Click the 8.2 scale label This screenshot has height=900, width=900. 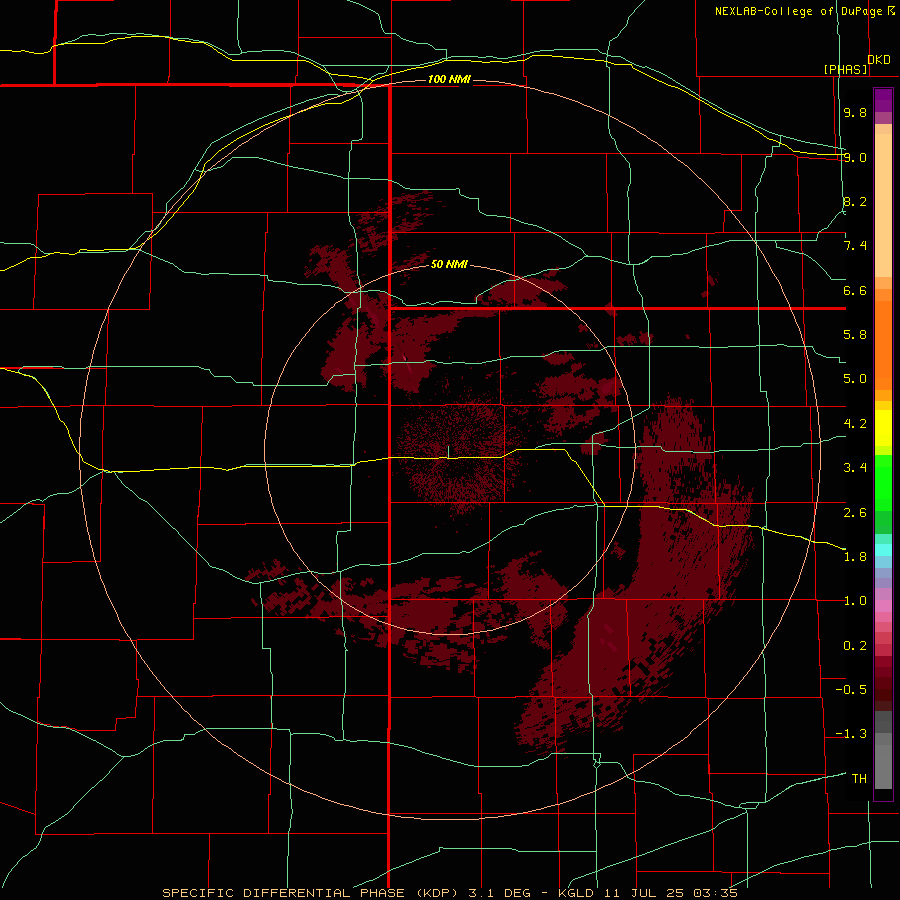855,201
